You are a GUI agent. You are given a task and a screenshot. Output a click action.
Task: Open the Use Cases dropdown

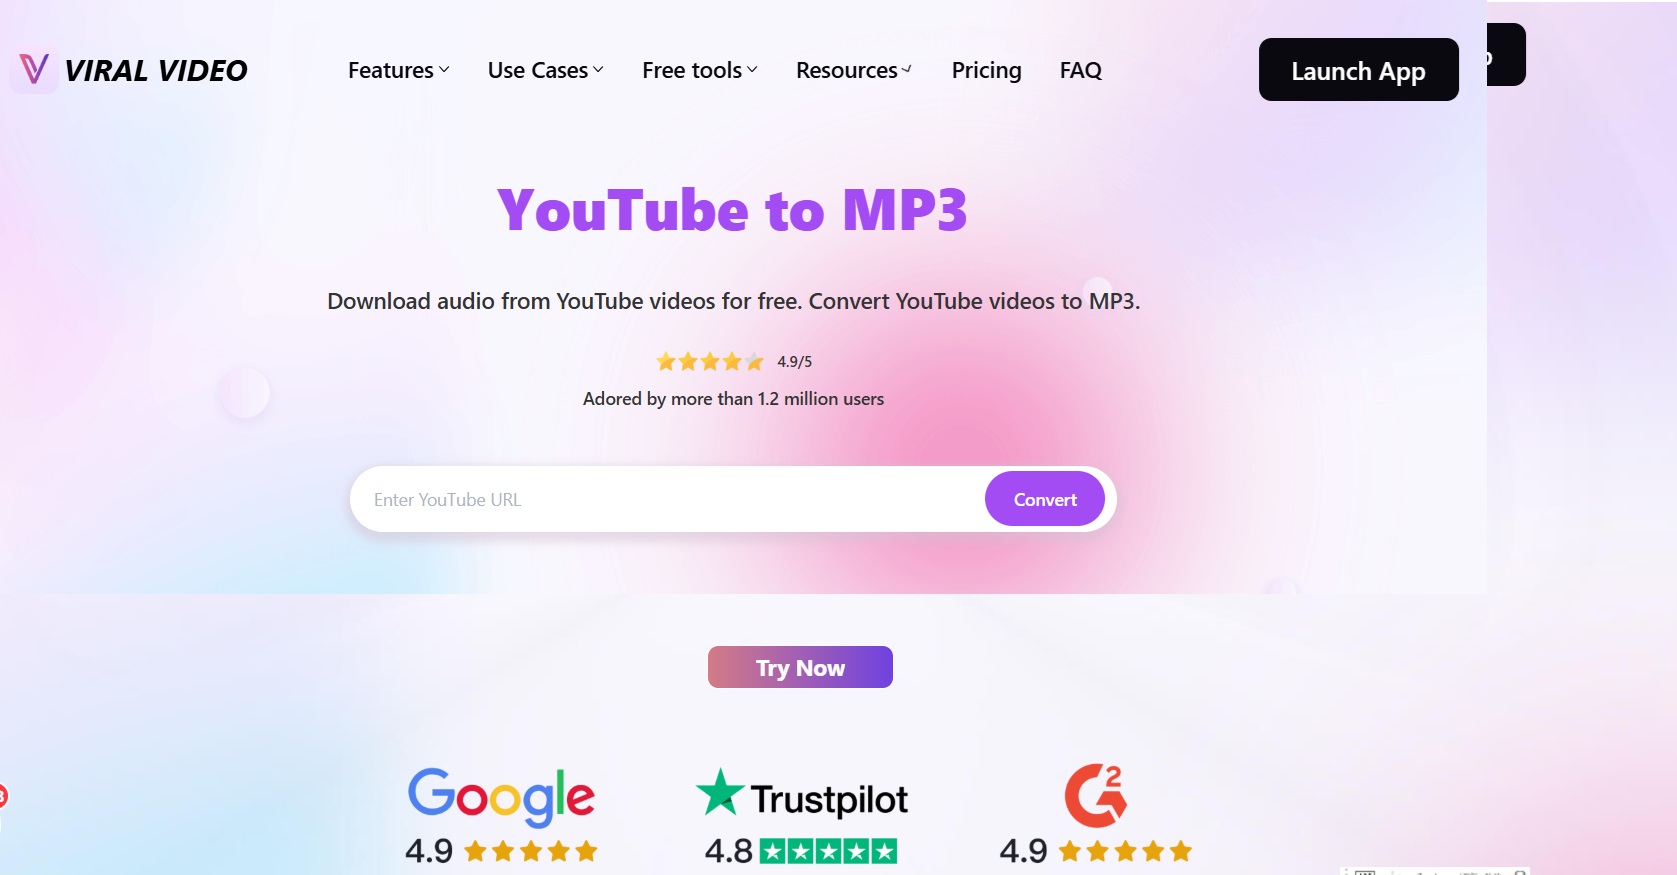pos(546,70)
